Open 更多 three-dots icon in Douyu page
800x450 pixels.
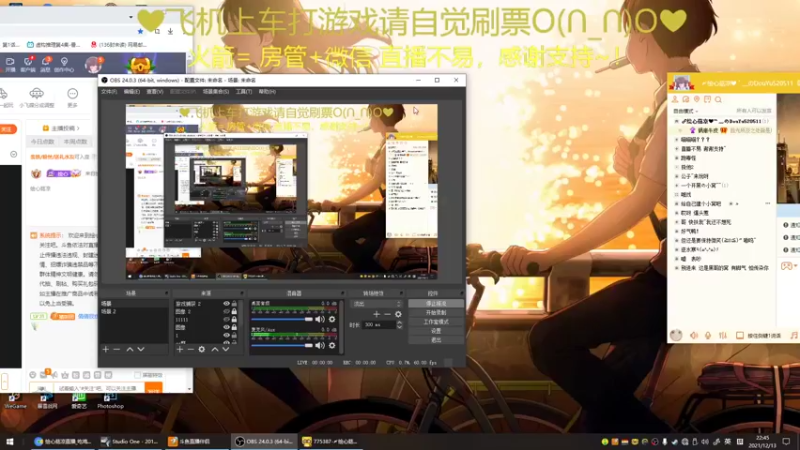coord(72,93)
